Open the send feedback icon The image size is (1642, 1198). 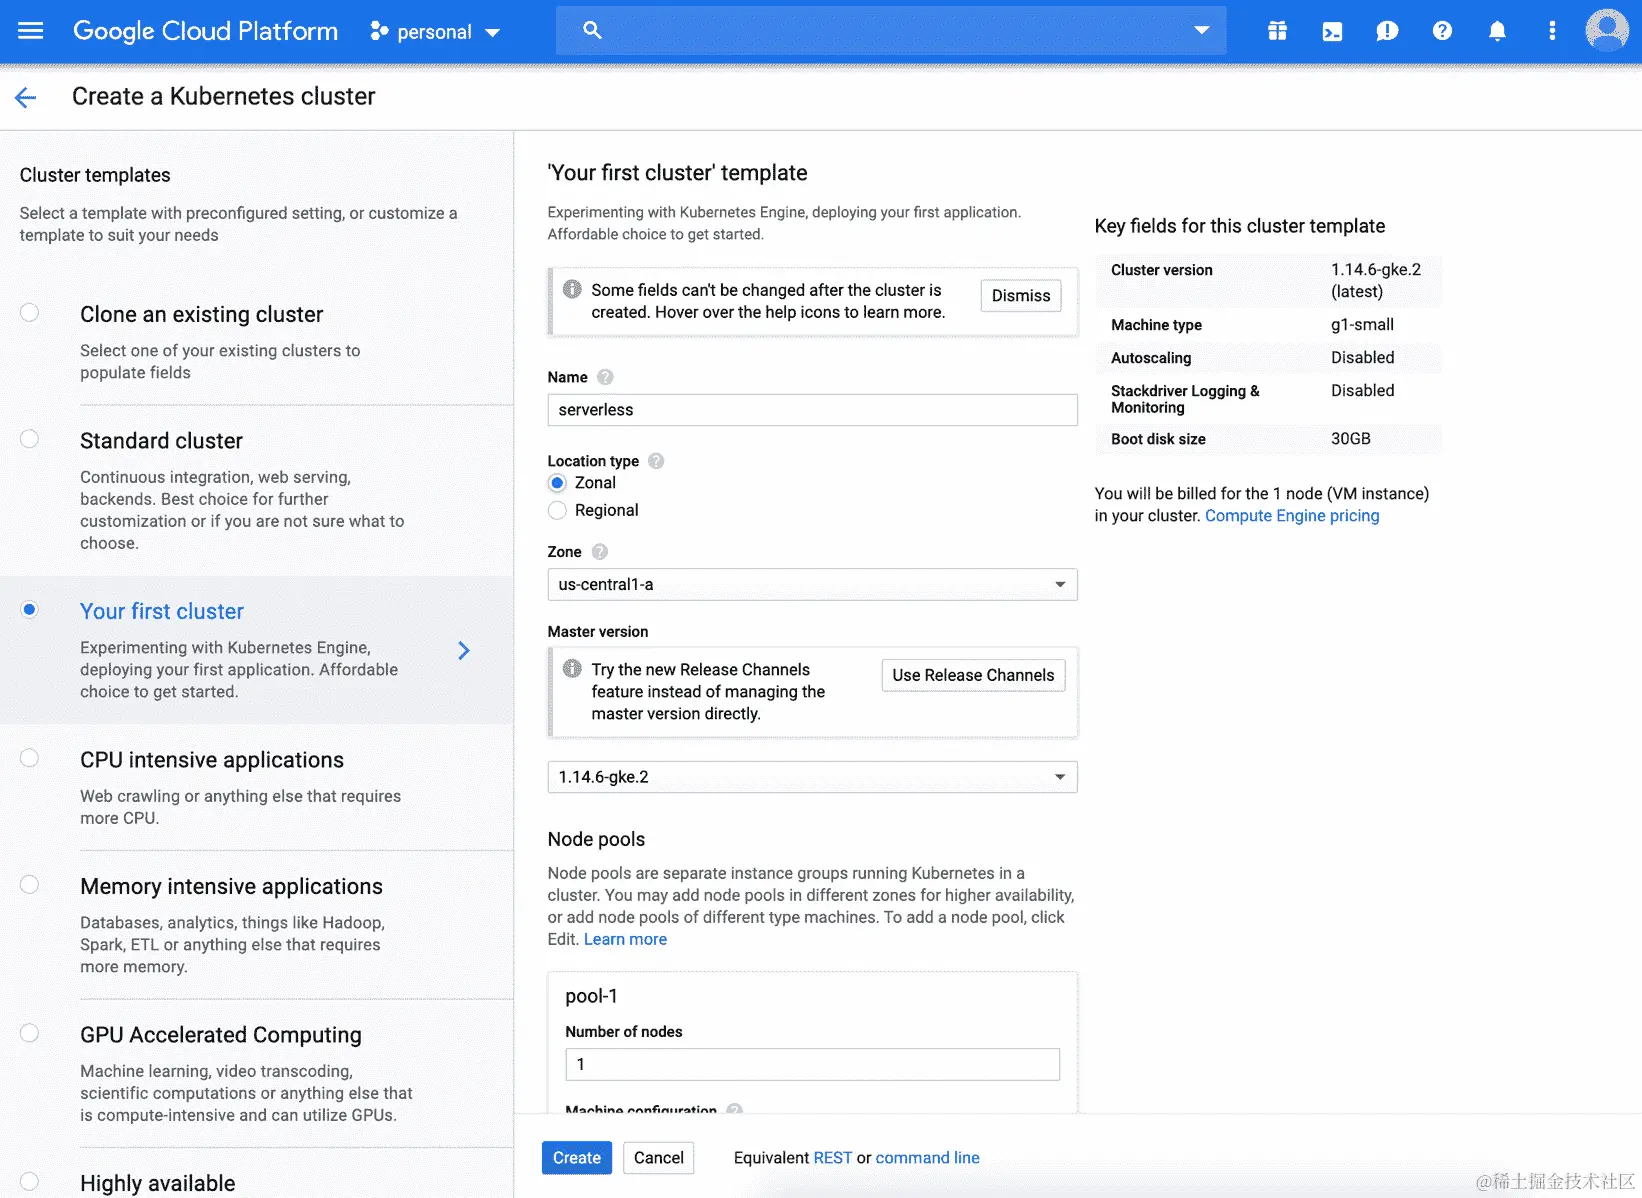pos(1387,31)
